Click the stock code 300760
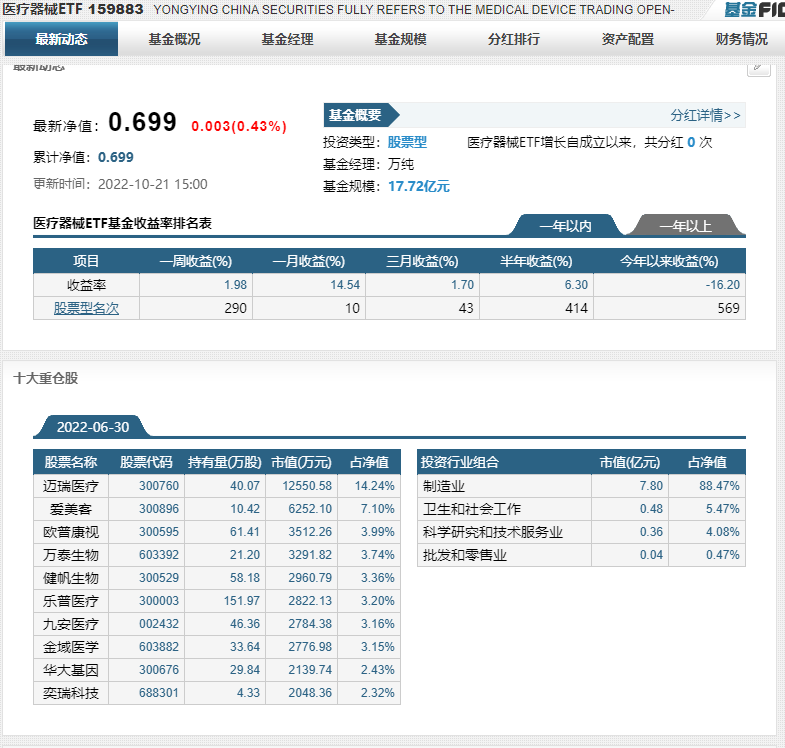 (159, 486)
